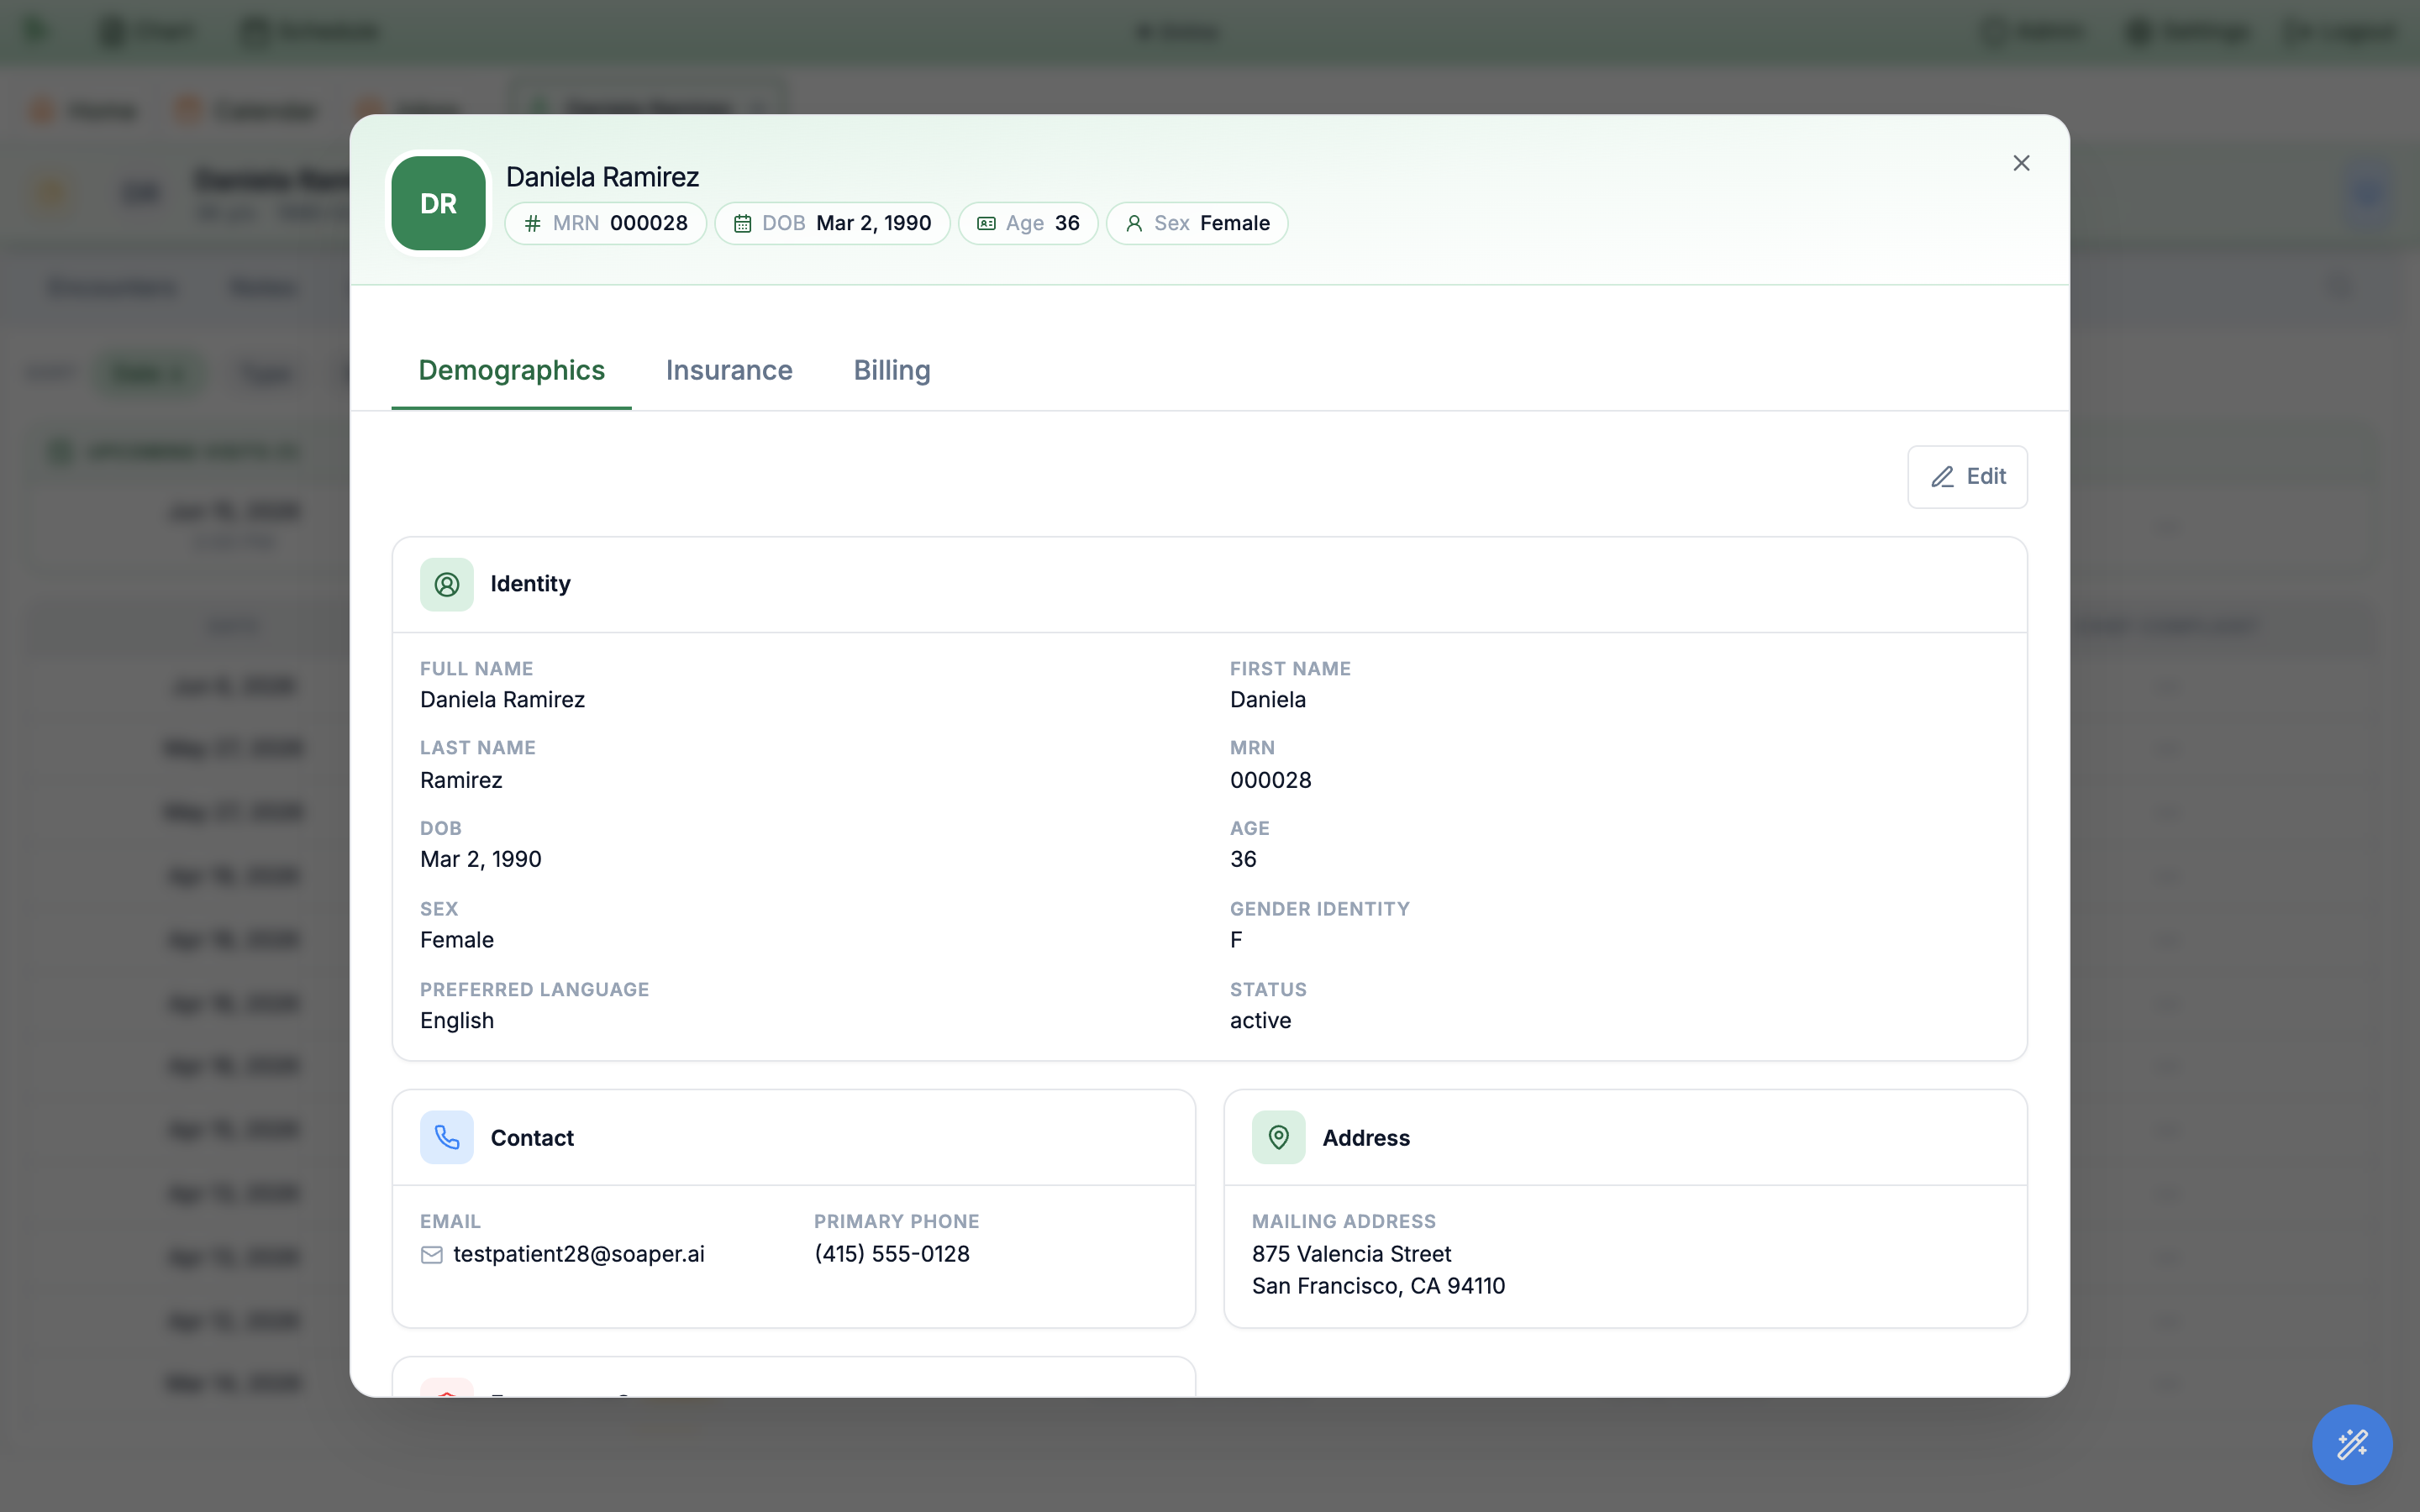Click the Status value active
Image resolution: width=2420 pixels, height=1512 pixels.
[1260, 1021]
